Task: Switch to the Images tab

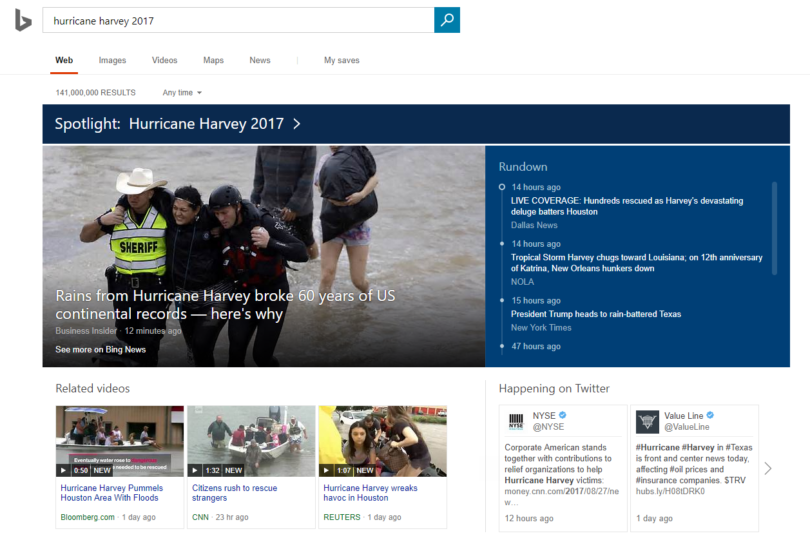Action: (x=112, y=60)
